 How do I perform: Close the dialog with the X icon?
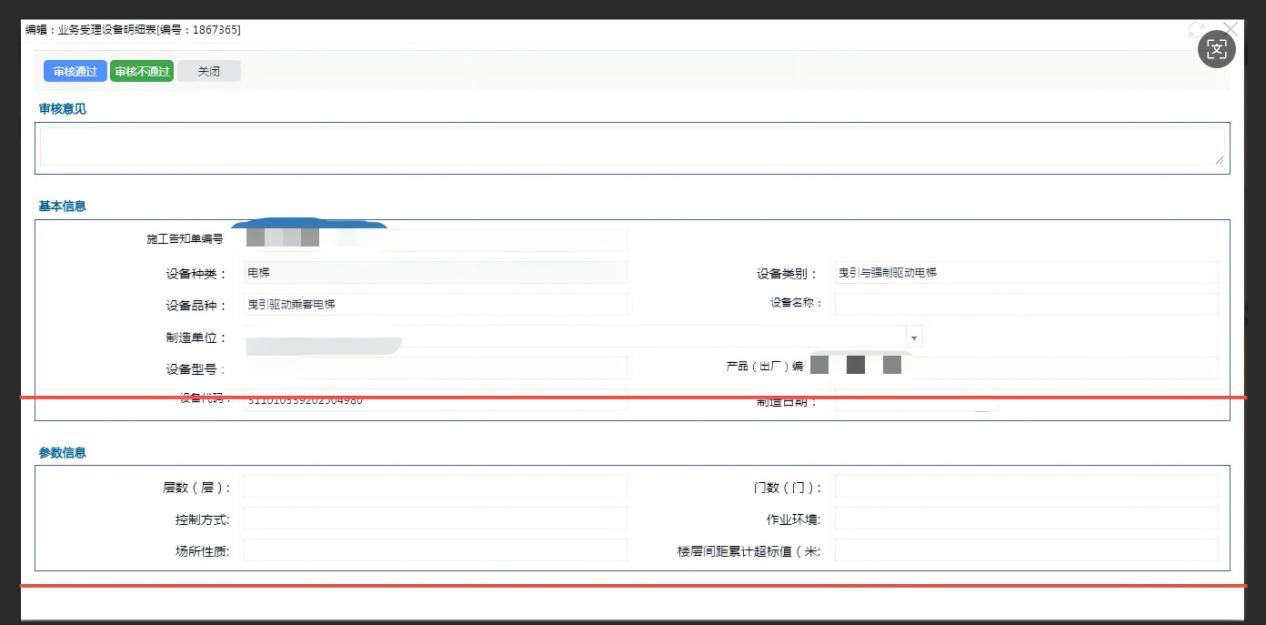click(1231, 29)
